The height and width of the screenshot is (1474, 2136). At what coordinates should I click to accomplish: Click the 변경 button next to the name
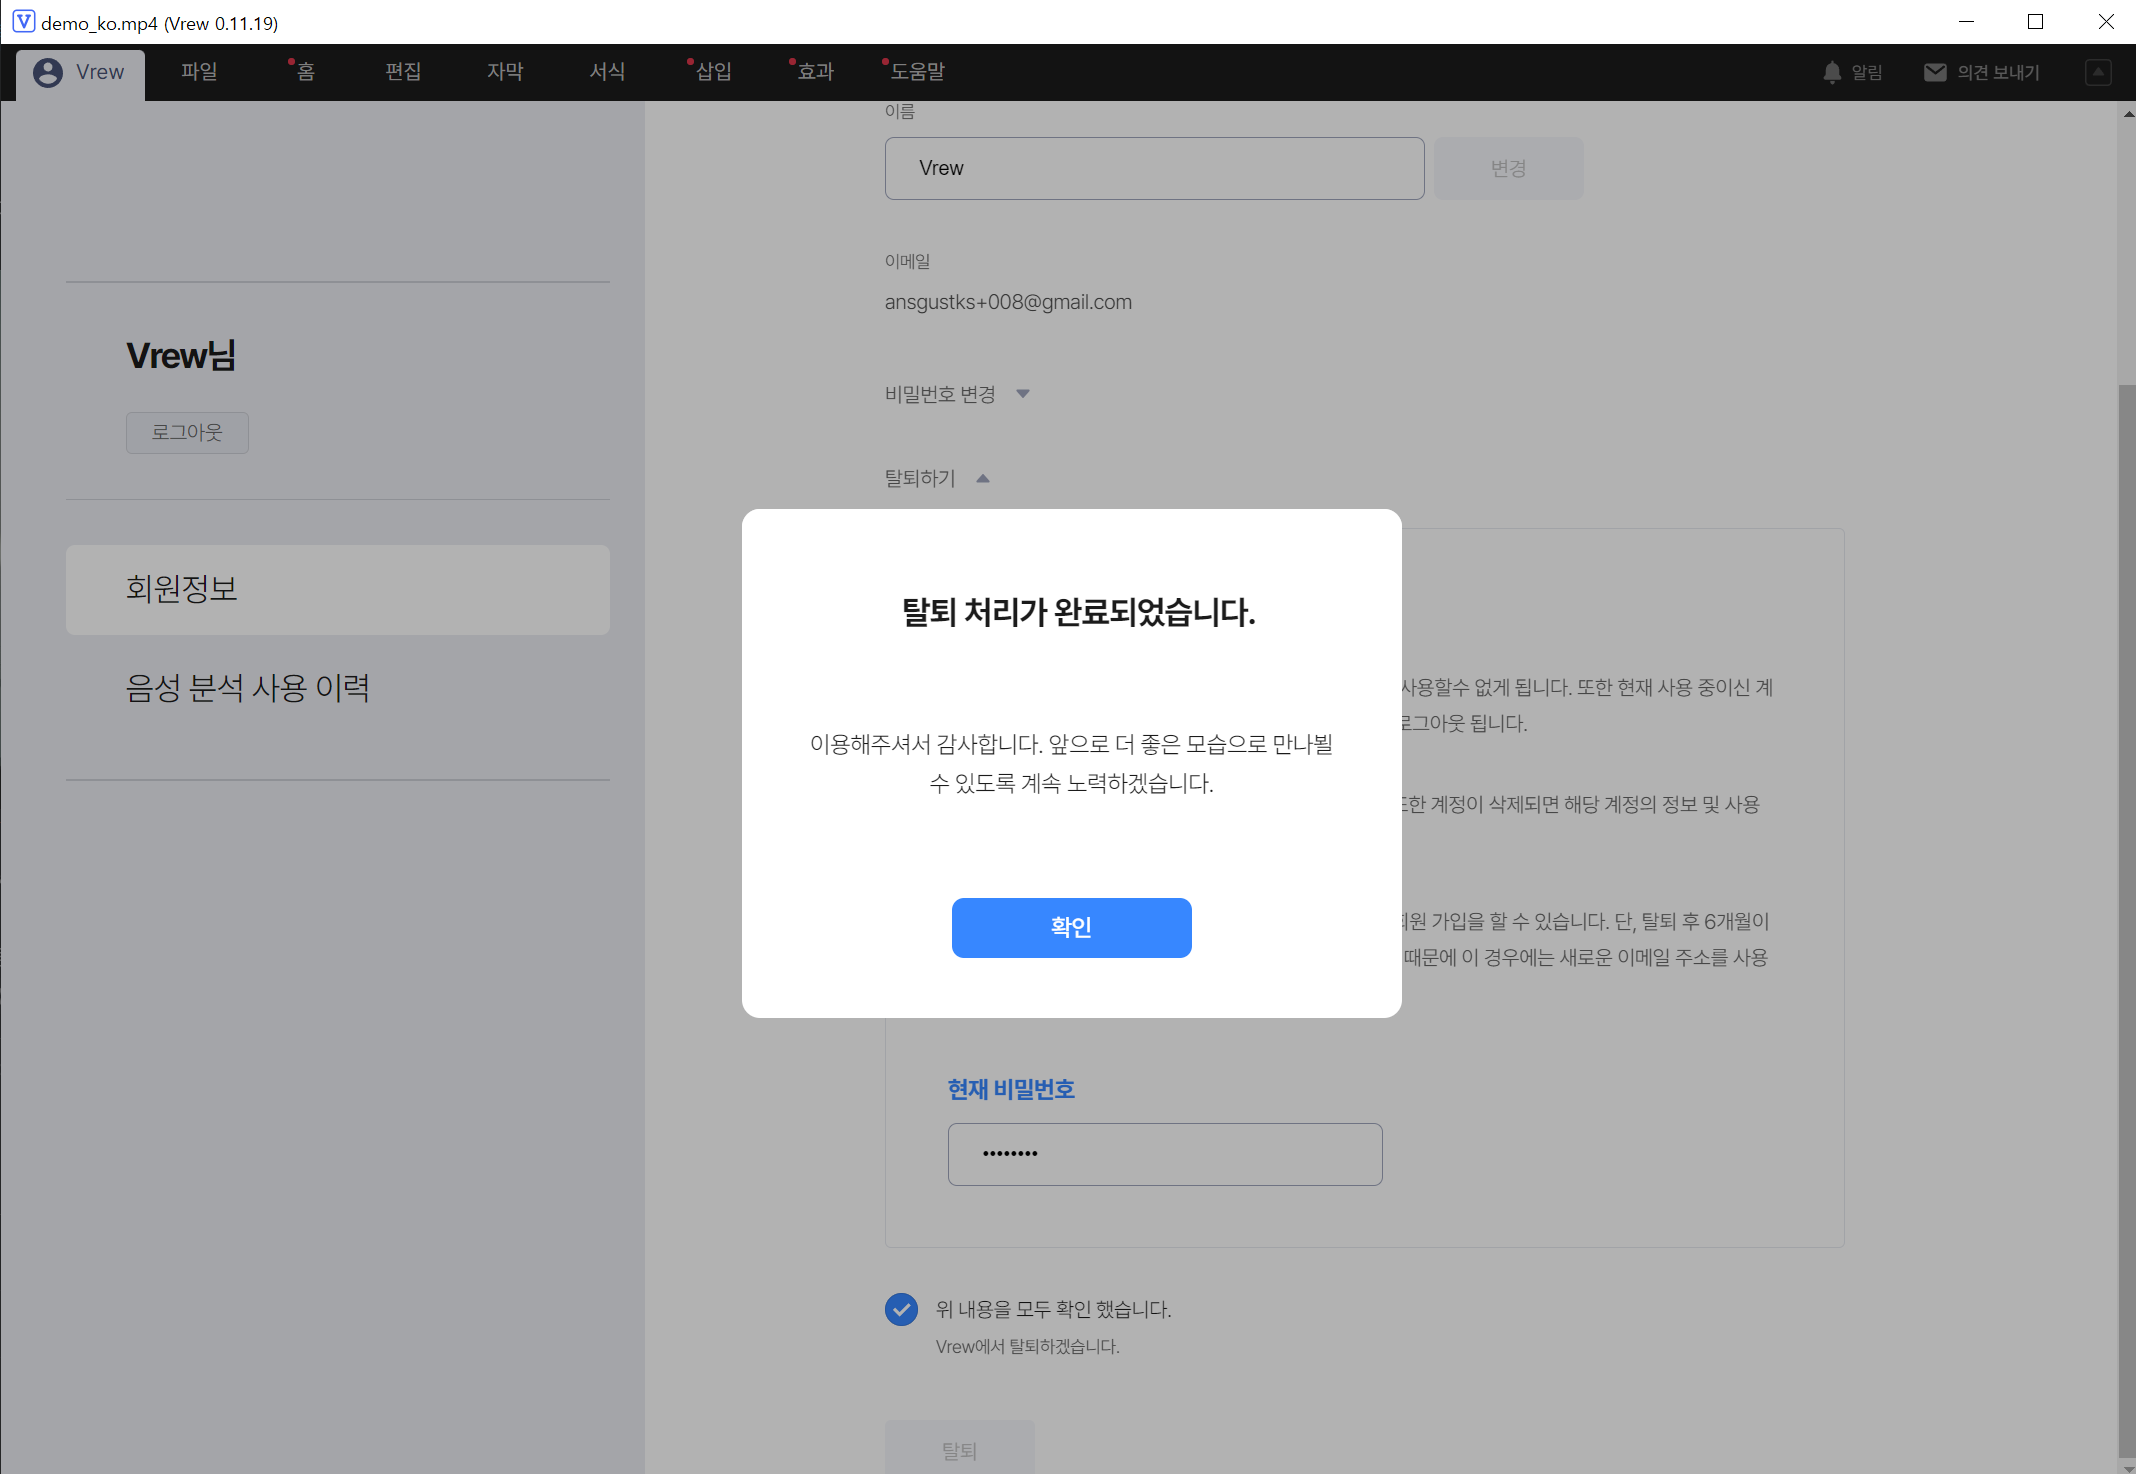1508,168
